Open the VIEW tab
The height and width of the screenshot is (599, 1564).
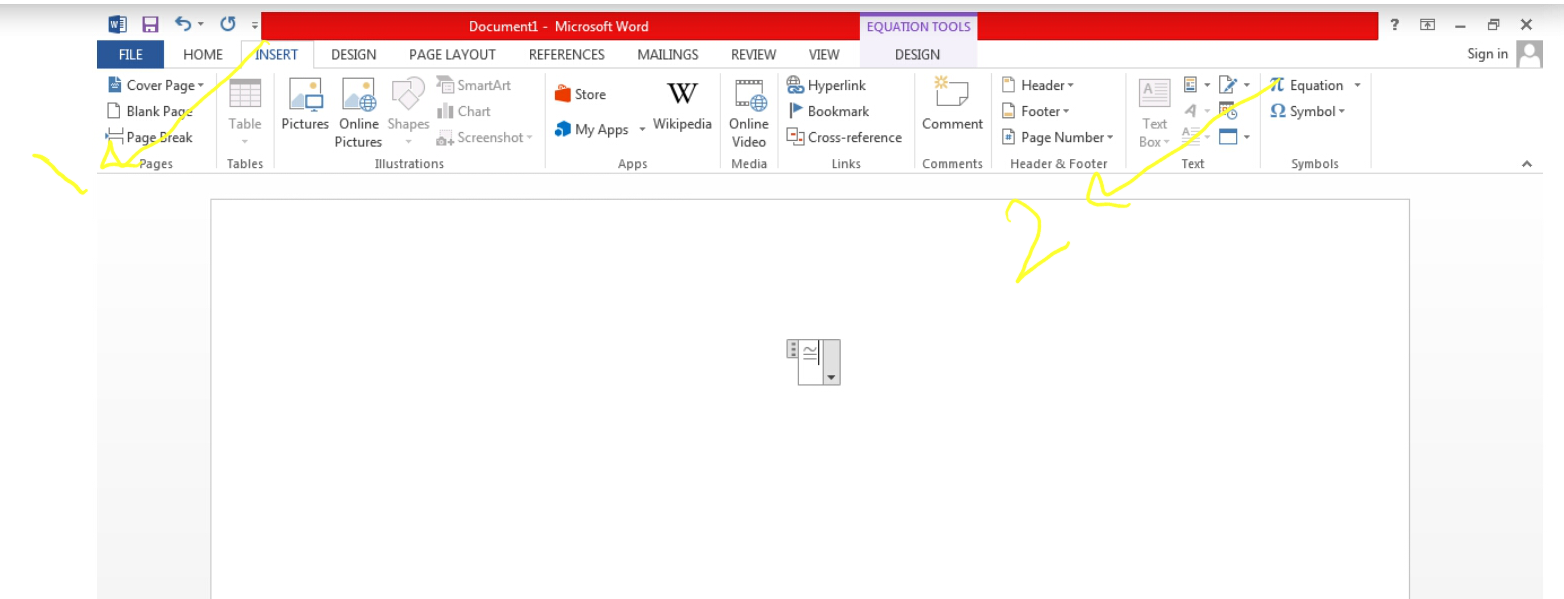tap(824, 55)
